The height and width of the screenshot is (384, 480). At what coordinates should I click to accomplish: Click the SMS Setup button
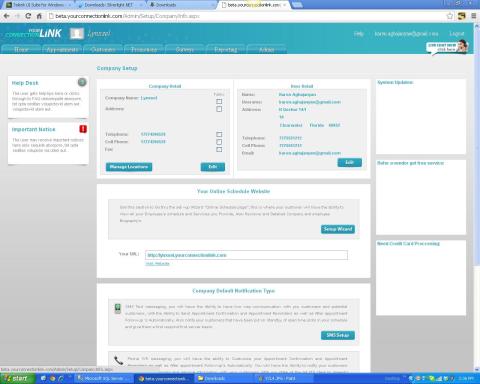338,335
